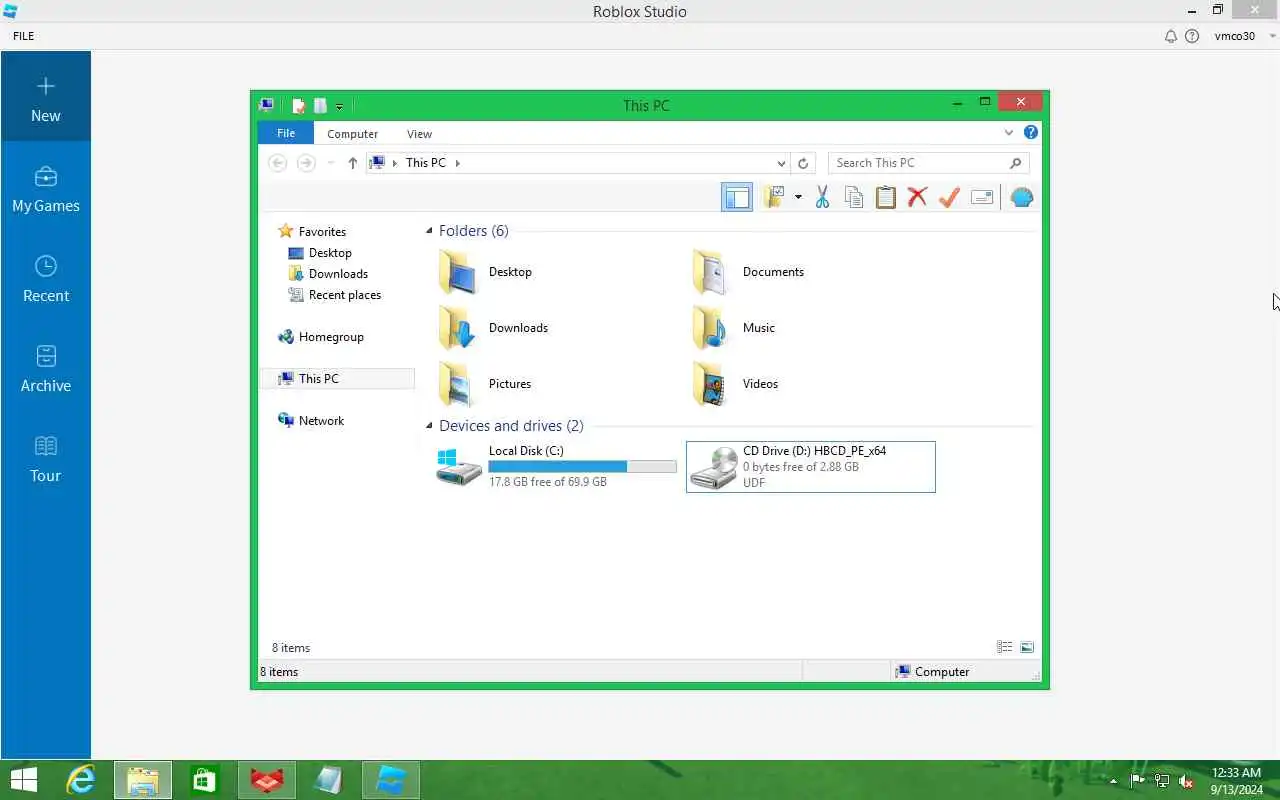
Task: Collapse the Devices and drives (2) group
Action: point(429,426)
